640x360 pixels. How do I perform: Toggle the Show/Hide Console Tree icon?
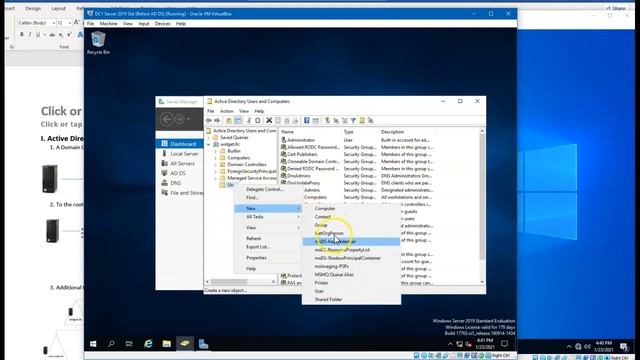(238, 120)
